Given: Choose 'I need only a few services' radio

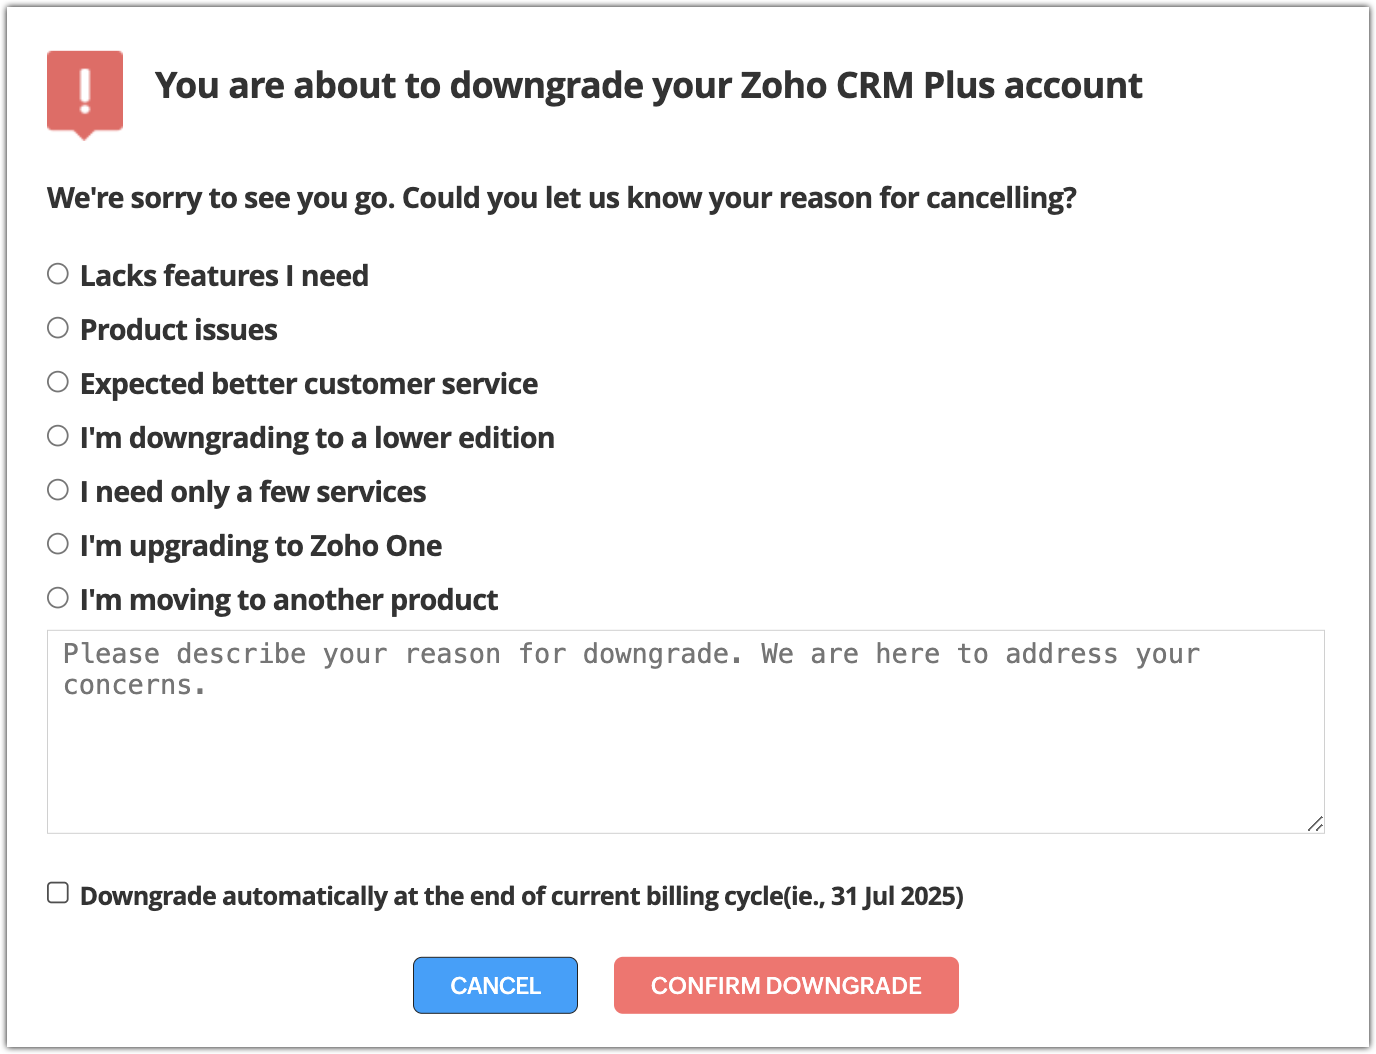Looking at the screenshot, I should pos(58,490).
